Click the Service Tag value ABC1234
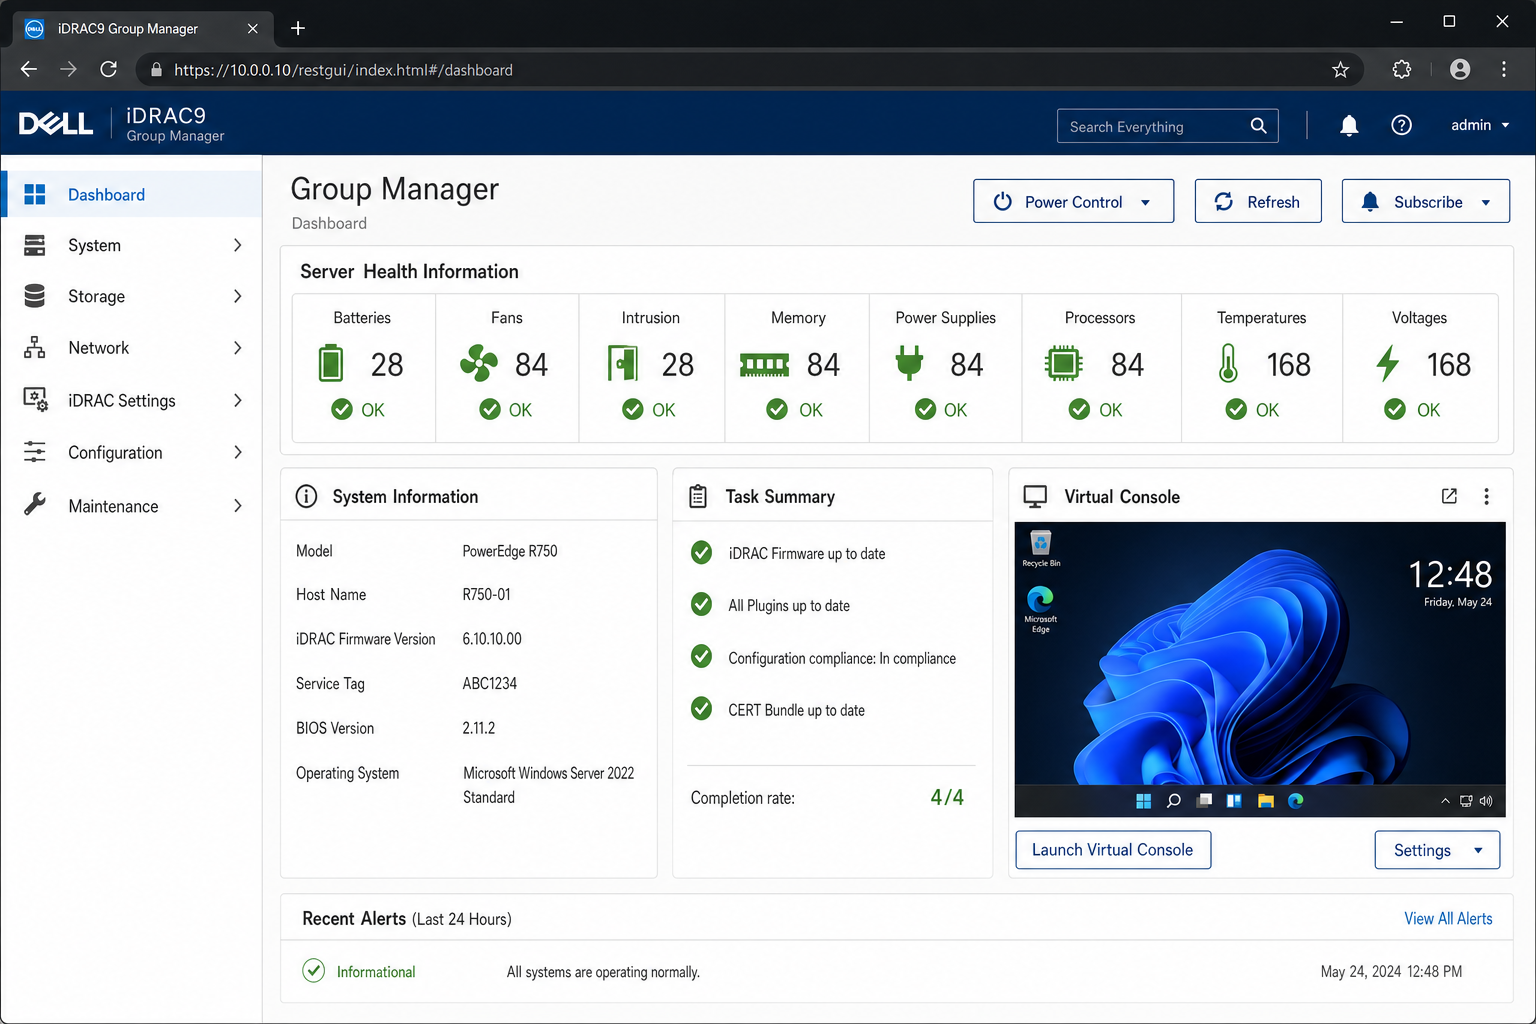 click(490, 684)
